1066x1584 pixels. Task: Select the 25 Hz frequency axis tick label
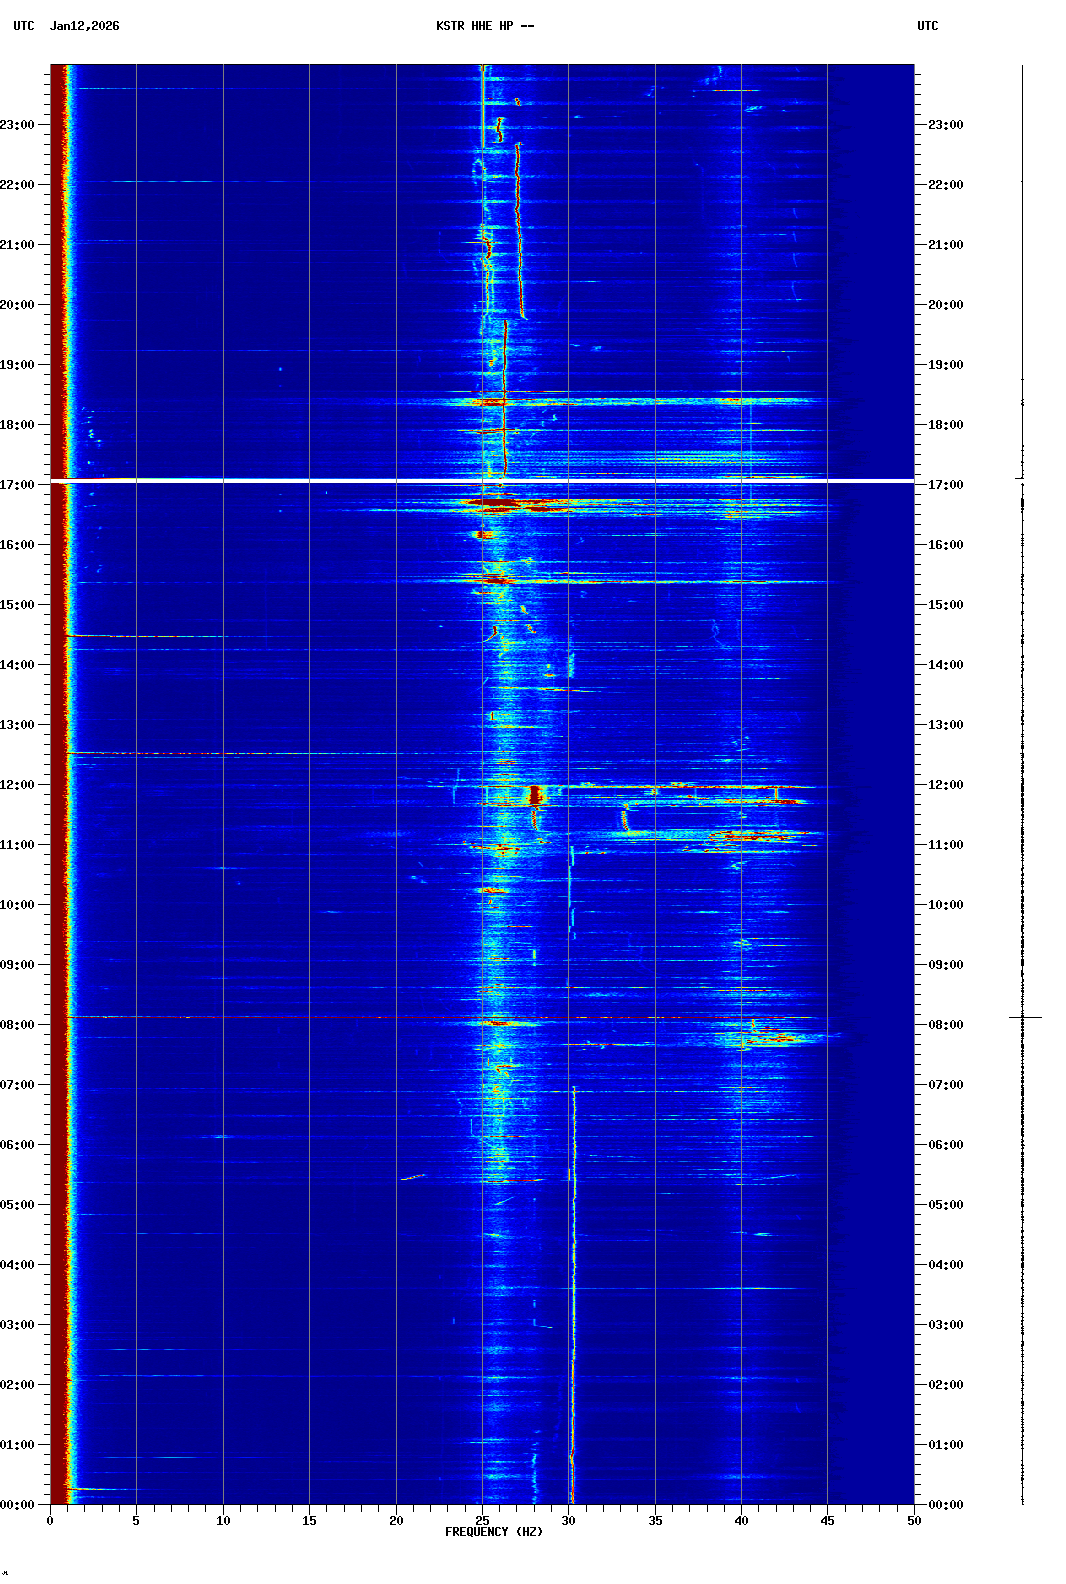[x=482, y=1520]
